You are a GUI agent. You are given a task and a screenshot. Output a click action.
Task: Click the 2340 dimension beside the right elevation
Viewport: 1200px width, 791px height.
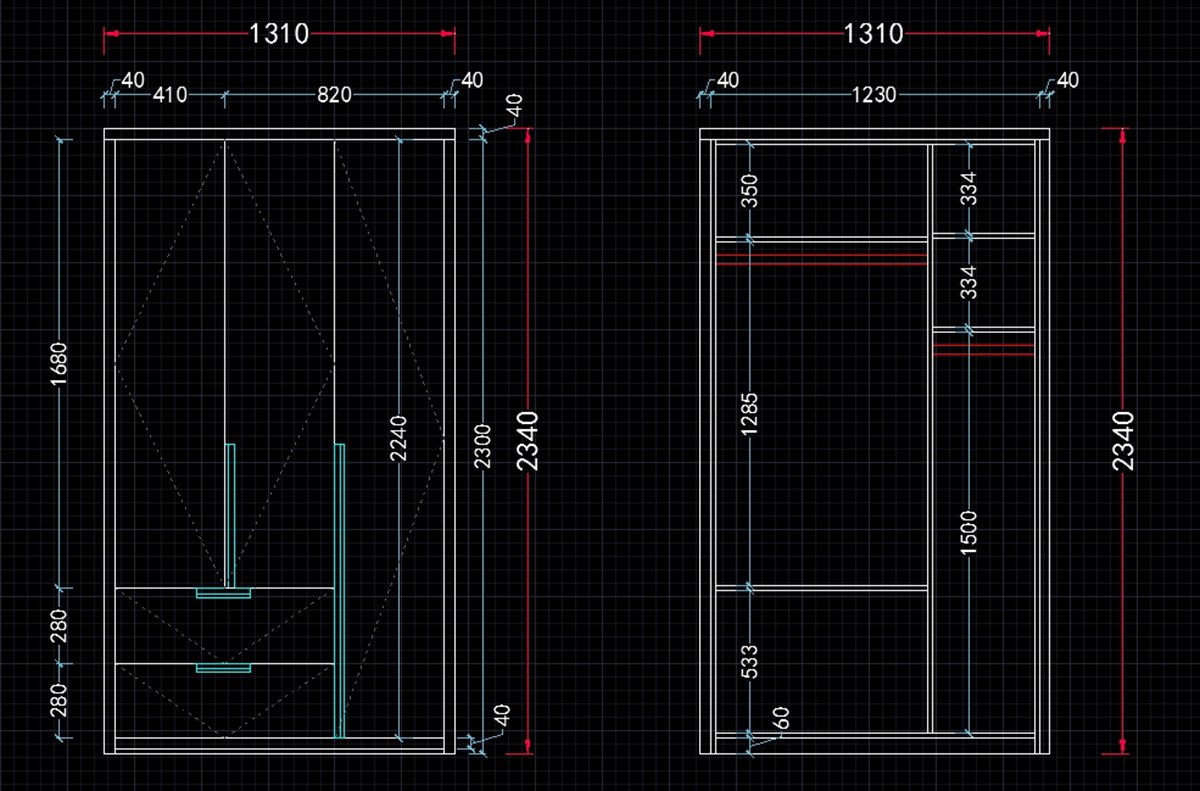(x=1123, y=441)
